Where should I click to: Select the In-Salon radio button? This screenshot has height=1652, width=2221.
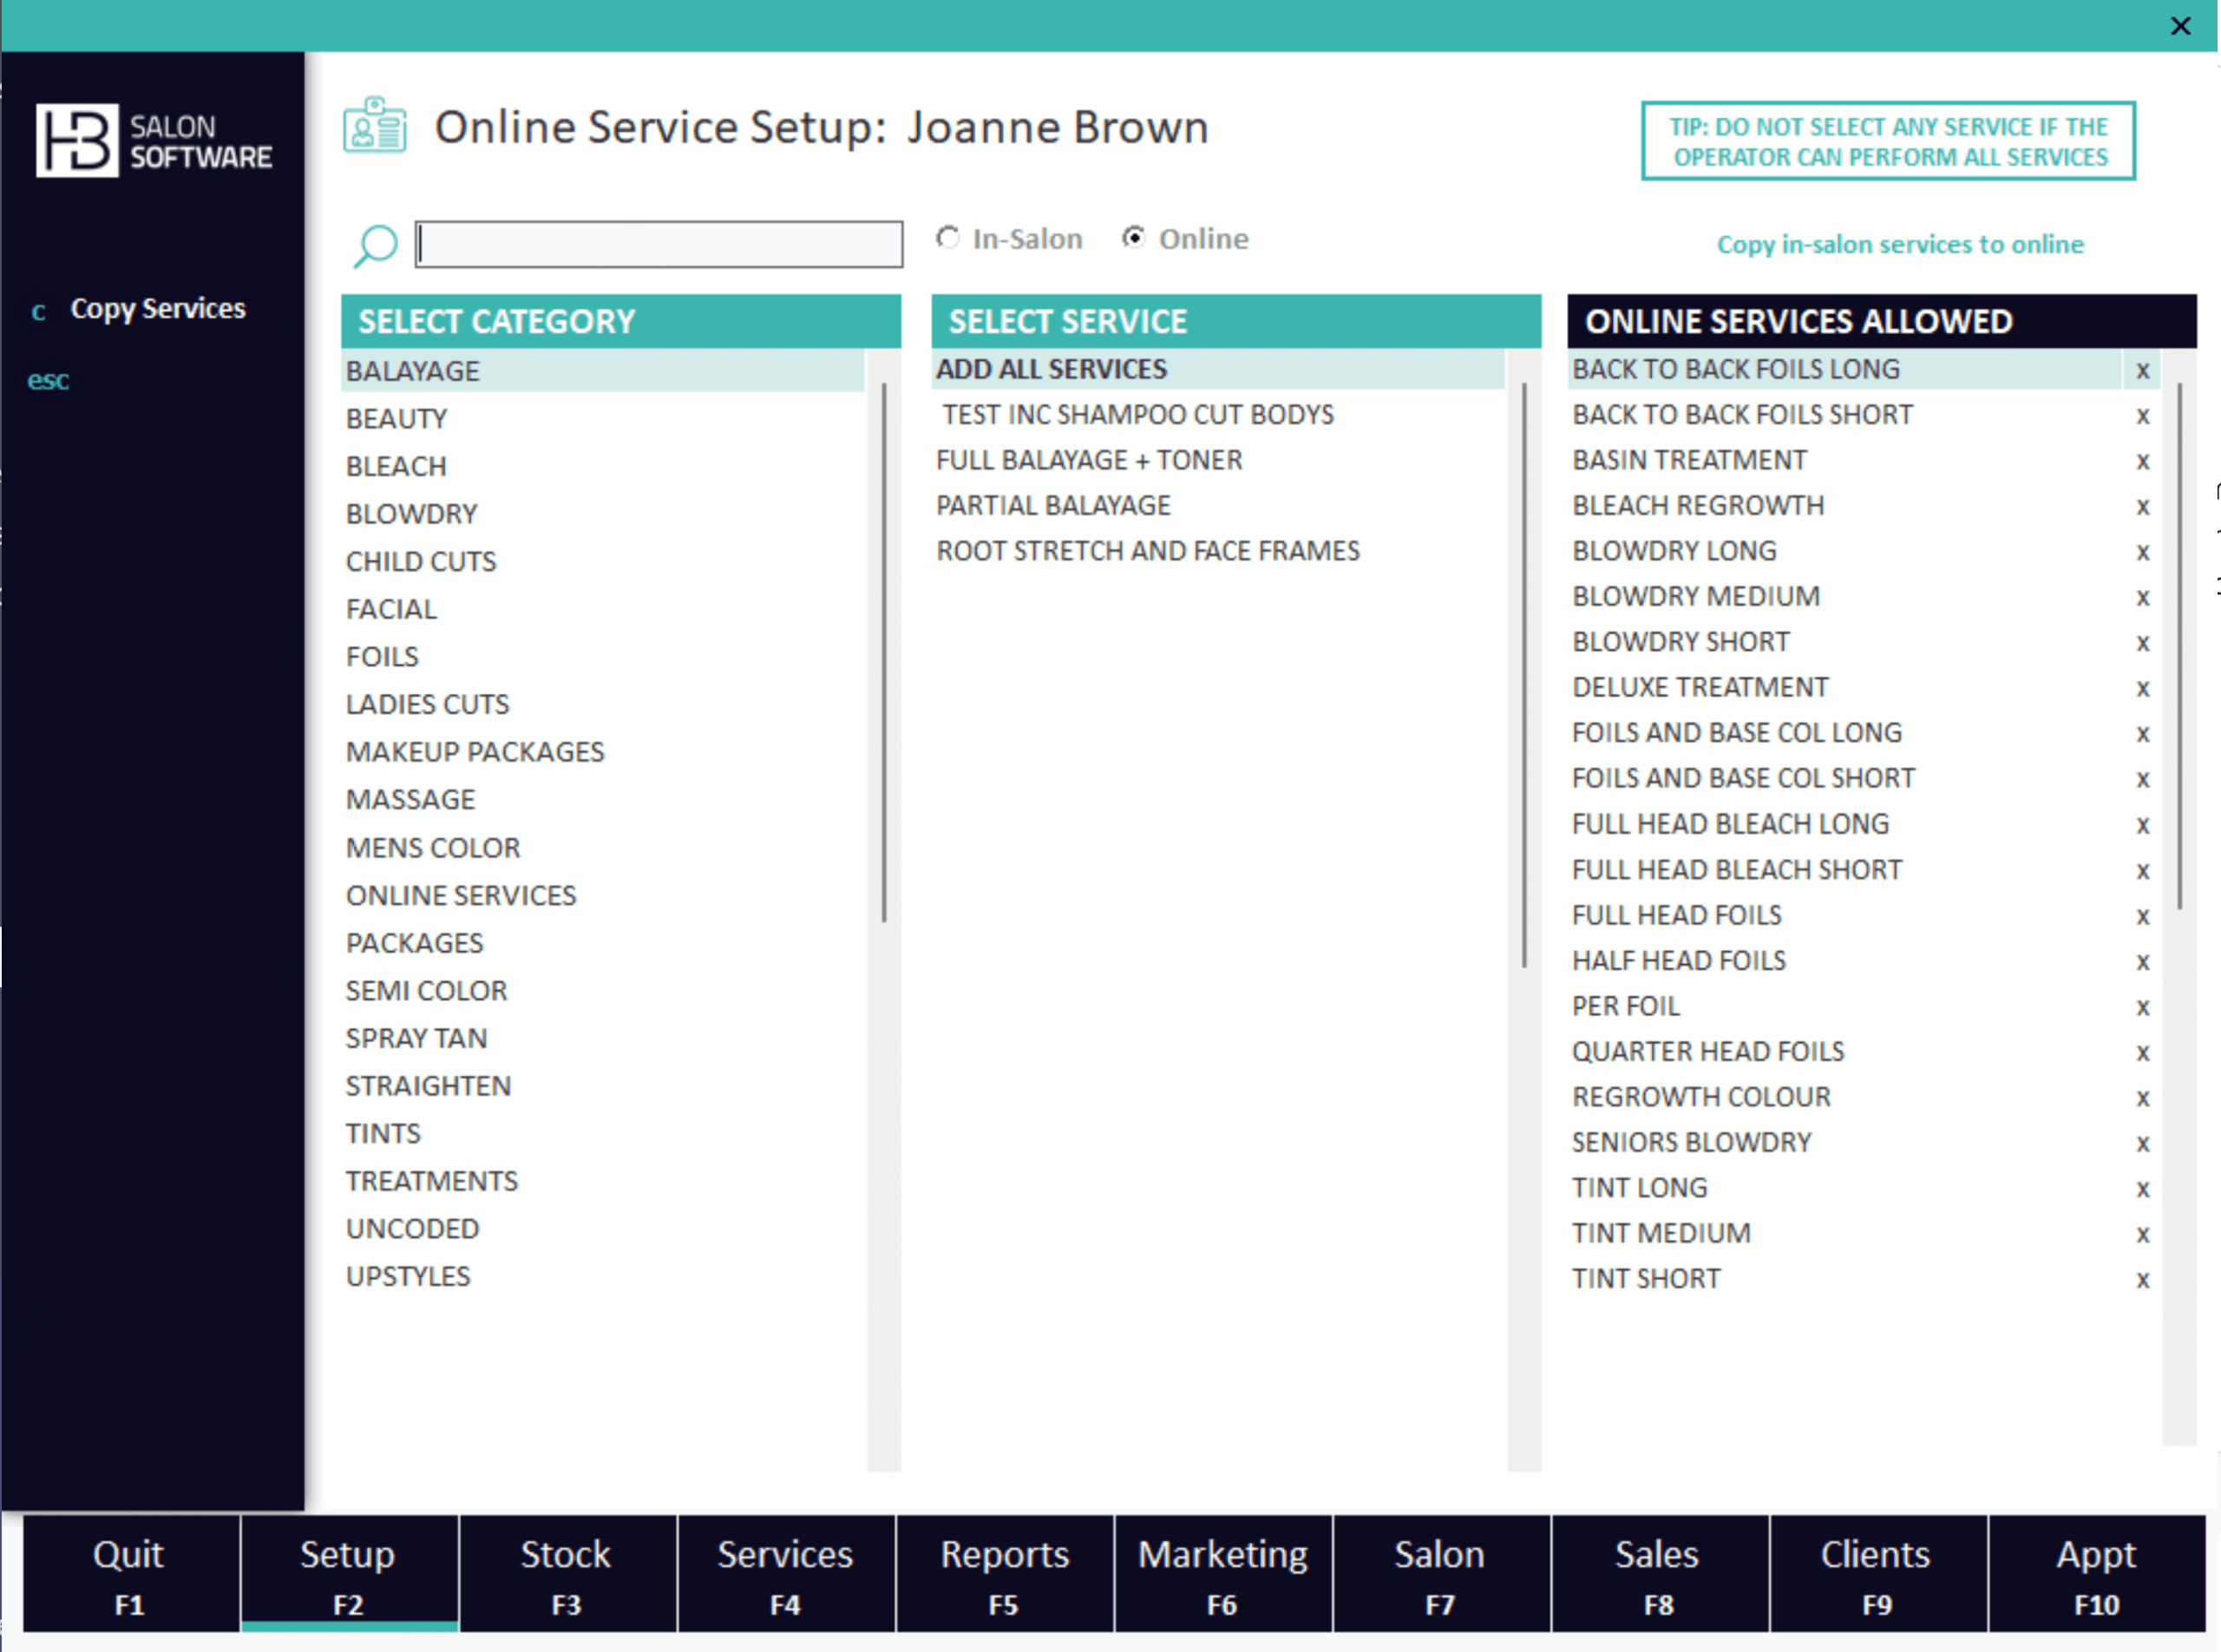(x=947, y=238)
